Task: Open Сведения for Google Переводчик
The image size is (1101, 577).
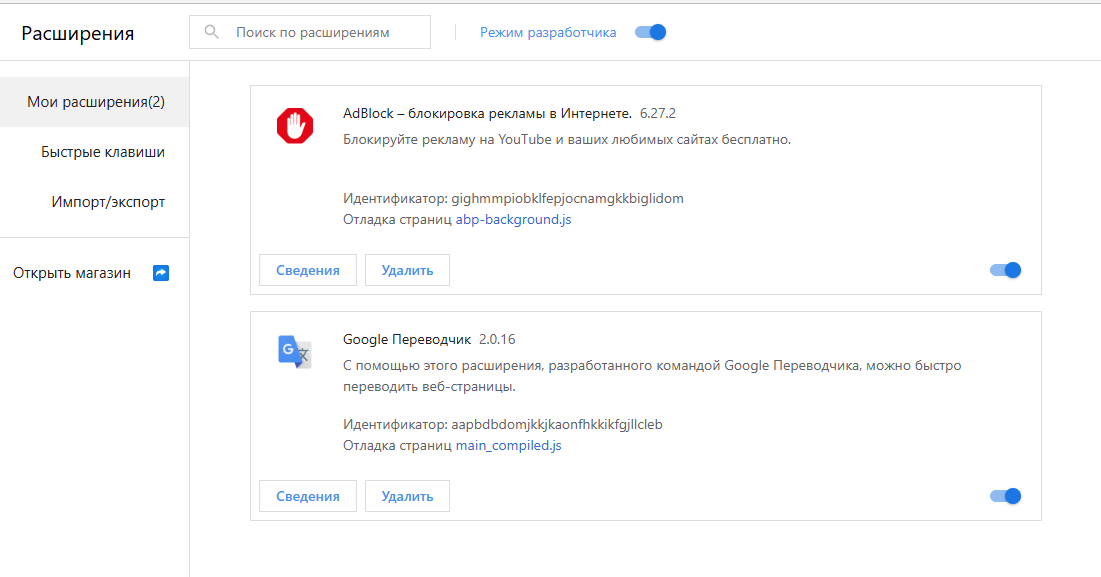Action: point(308,496)
